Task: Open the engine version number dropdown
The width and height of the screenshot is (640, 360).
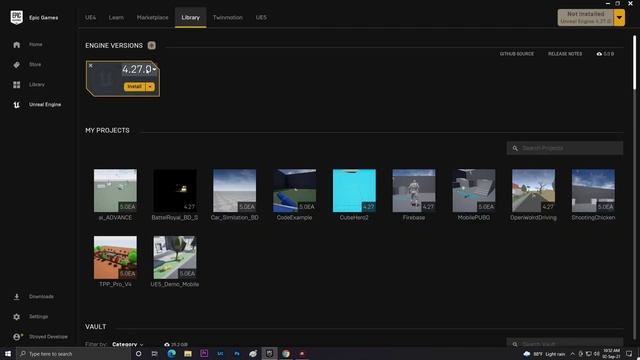Action: point(154,69)
